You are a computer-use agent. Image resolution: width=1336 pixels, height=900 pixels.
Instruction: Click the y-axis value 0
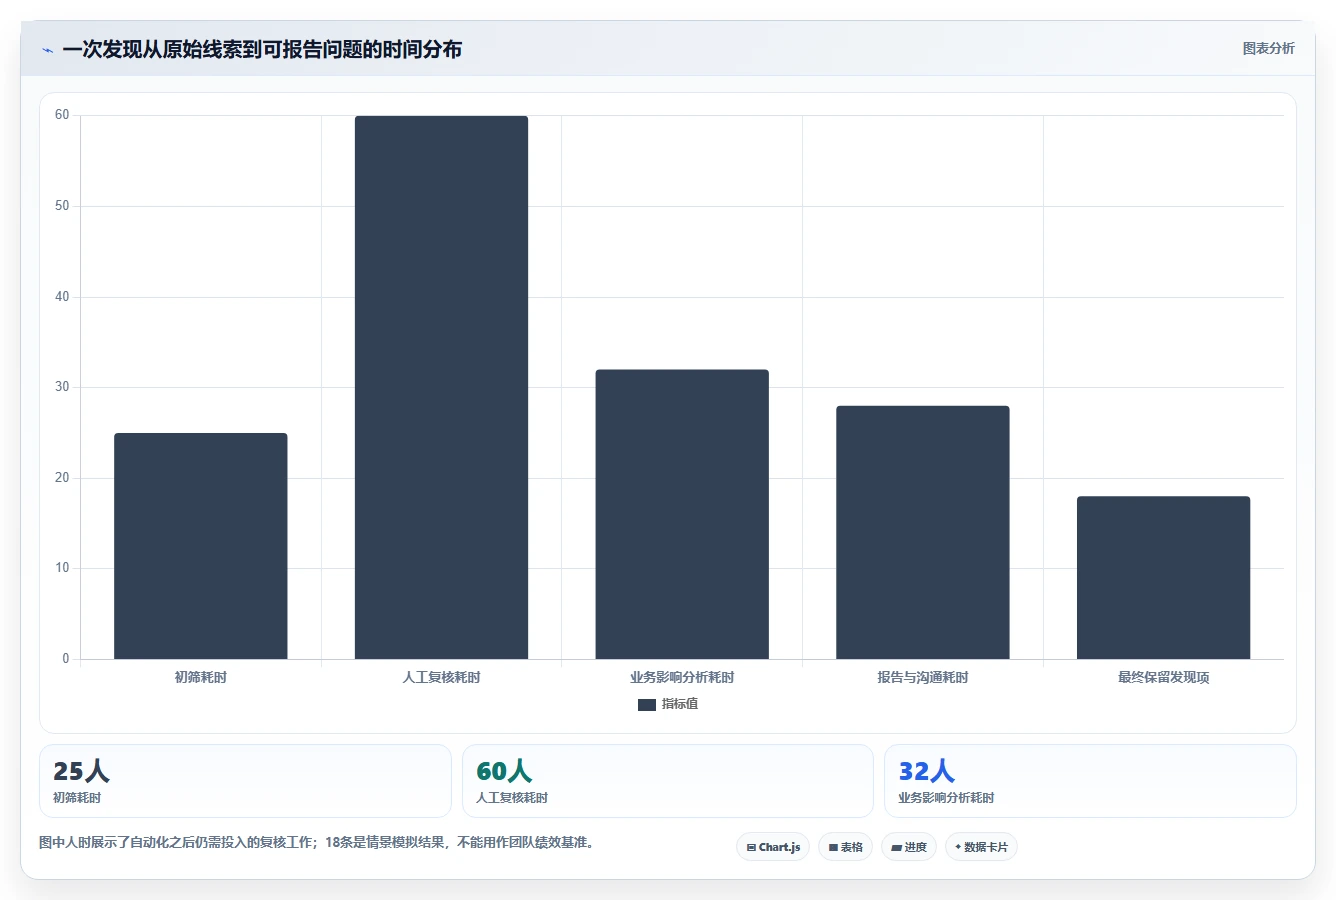point(66,659)
